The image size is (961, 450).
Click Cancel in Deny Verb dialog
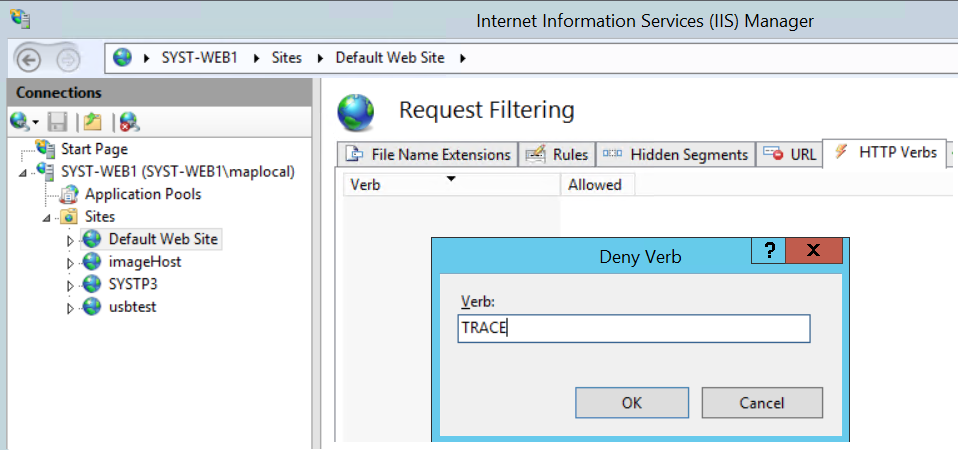coord(762,403)
